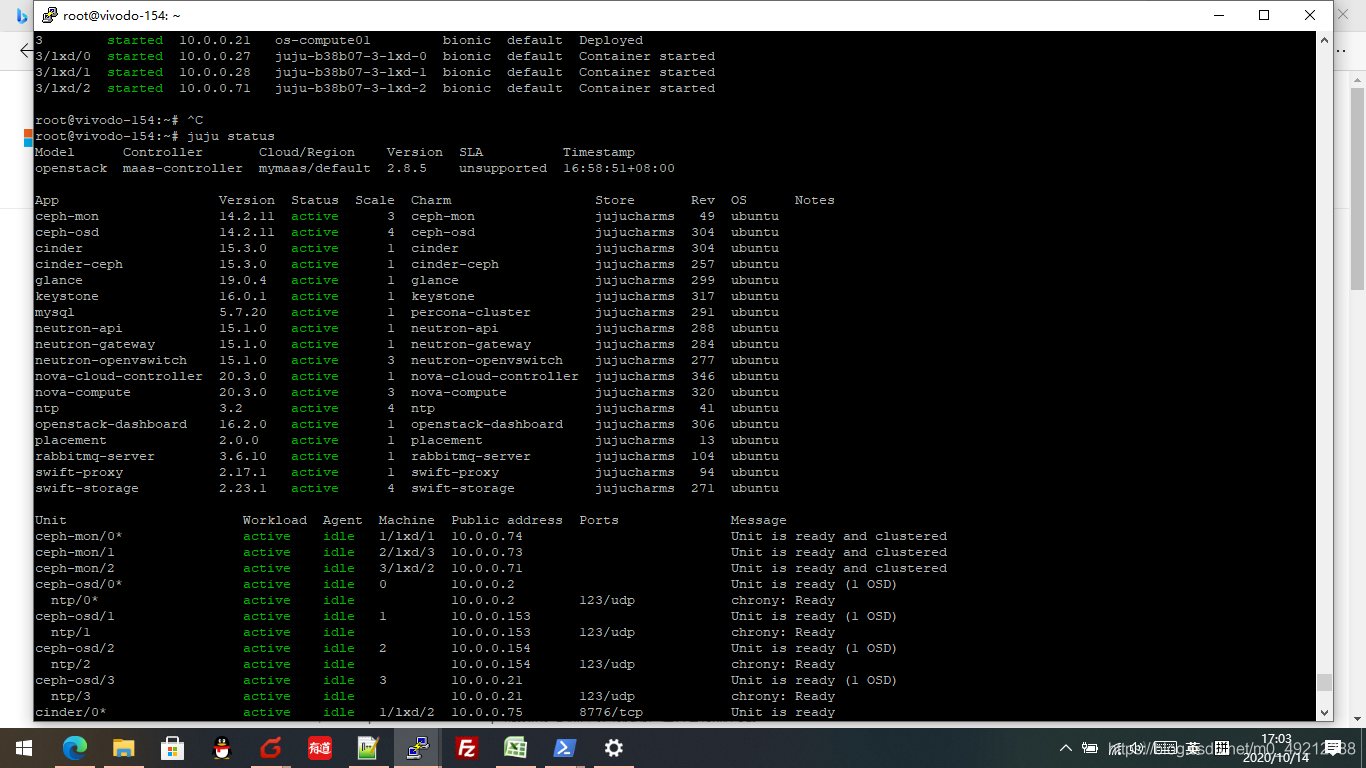Screen dimensions: 1366x768
Task: Click IP address '10.0.0.74'
Action: point(487,536)
